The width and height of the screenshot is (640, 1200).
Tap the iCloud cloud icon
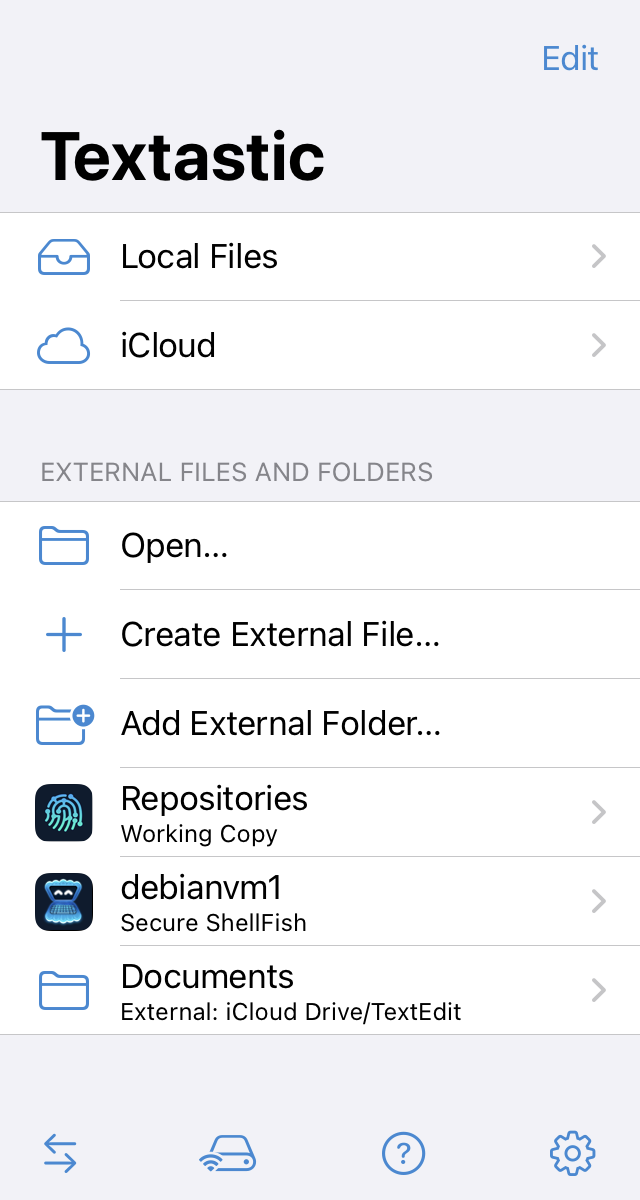[x=64, y=346]
